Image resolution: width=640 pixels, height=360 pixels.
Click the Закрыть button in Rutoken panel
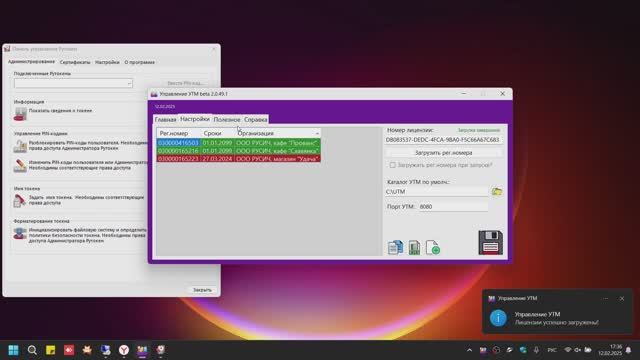point(202,290)
